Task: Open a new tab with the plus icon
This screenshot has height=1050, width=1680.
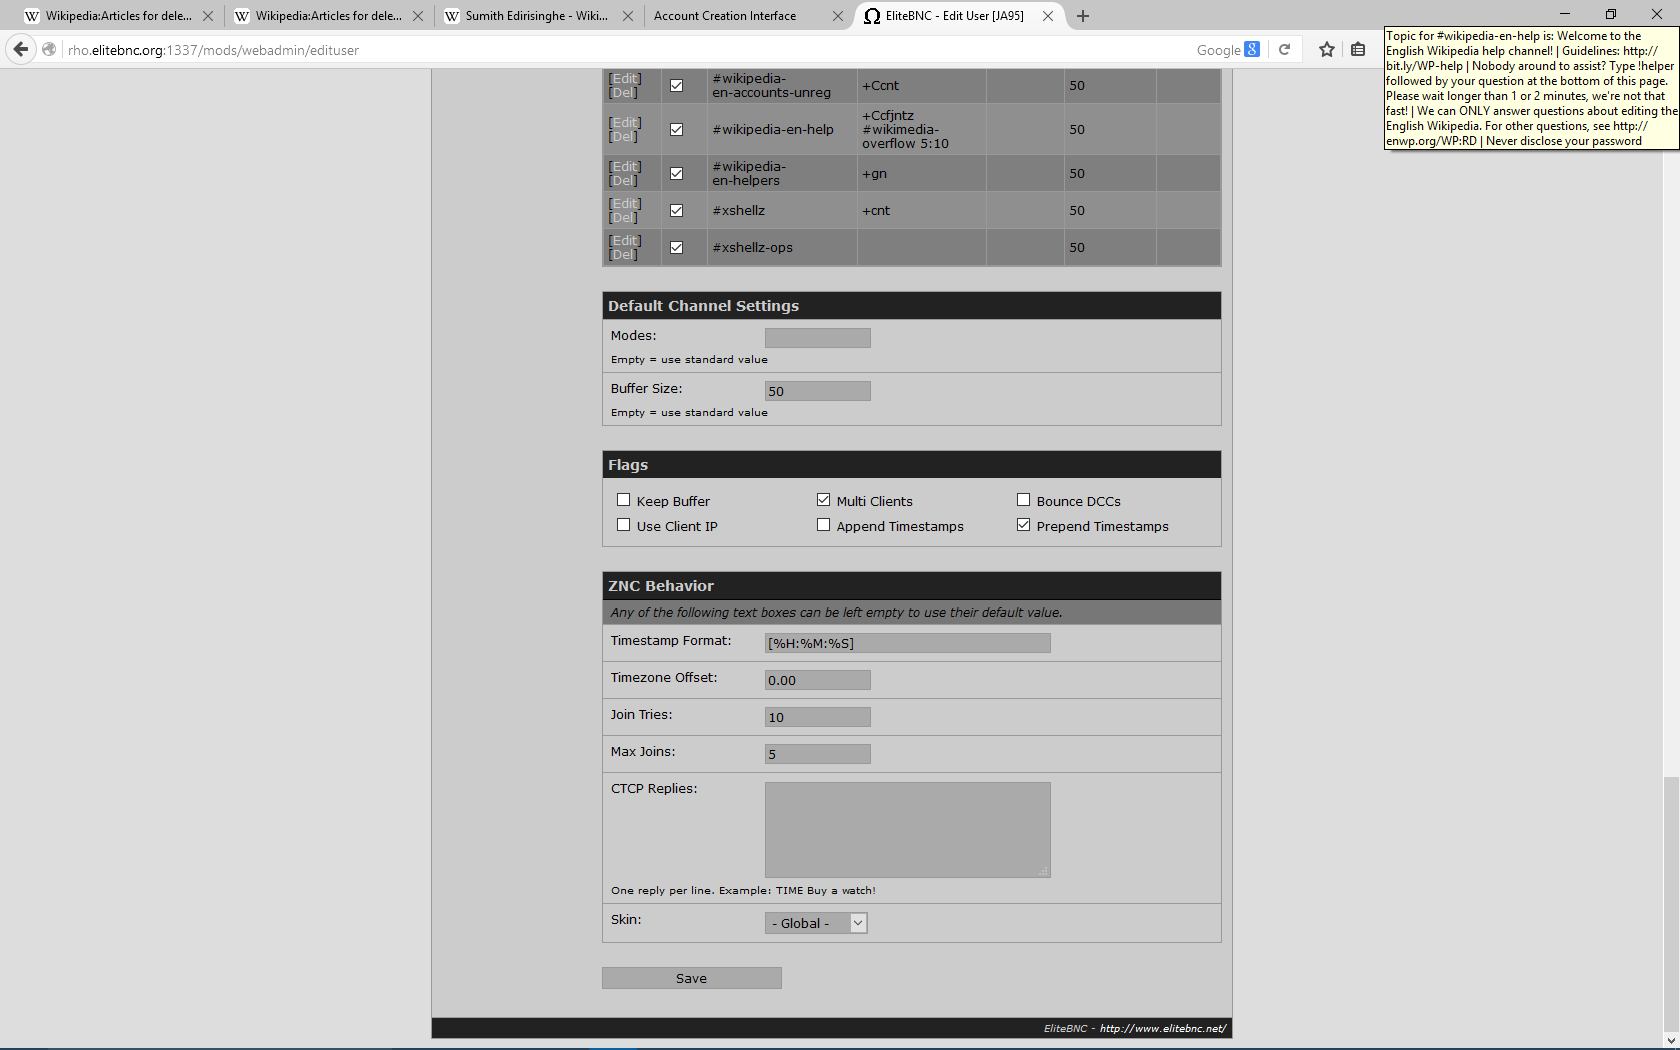Action: 1083,16
